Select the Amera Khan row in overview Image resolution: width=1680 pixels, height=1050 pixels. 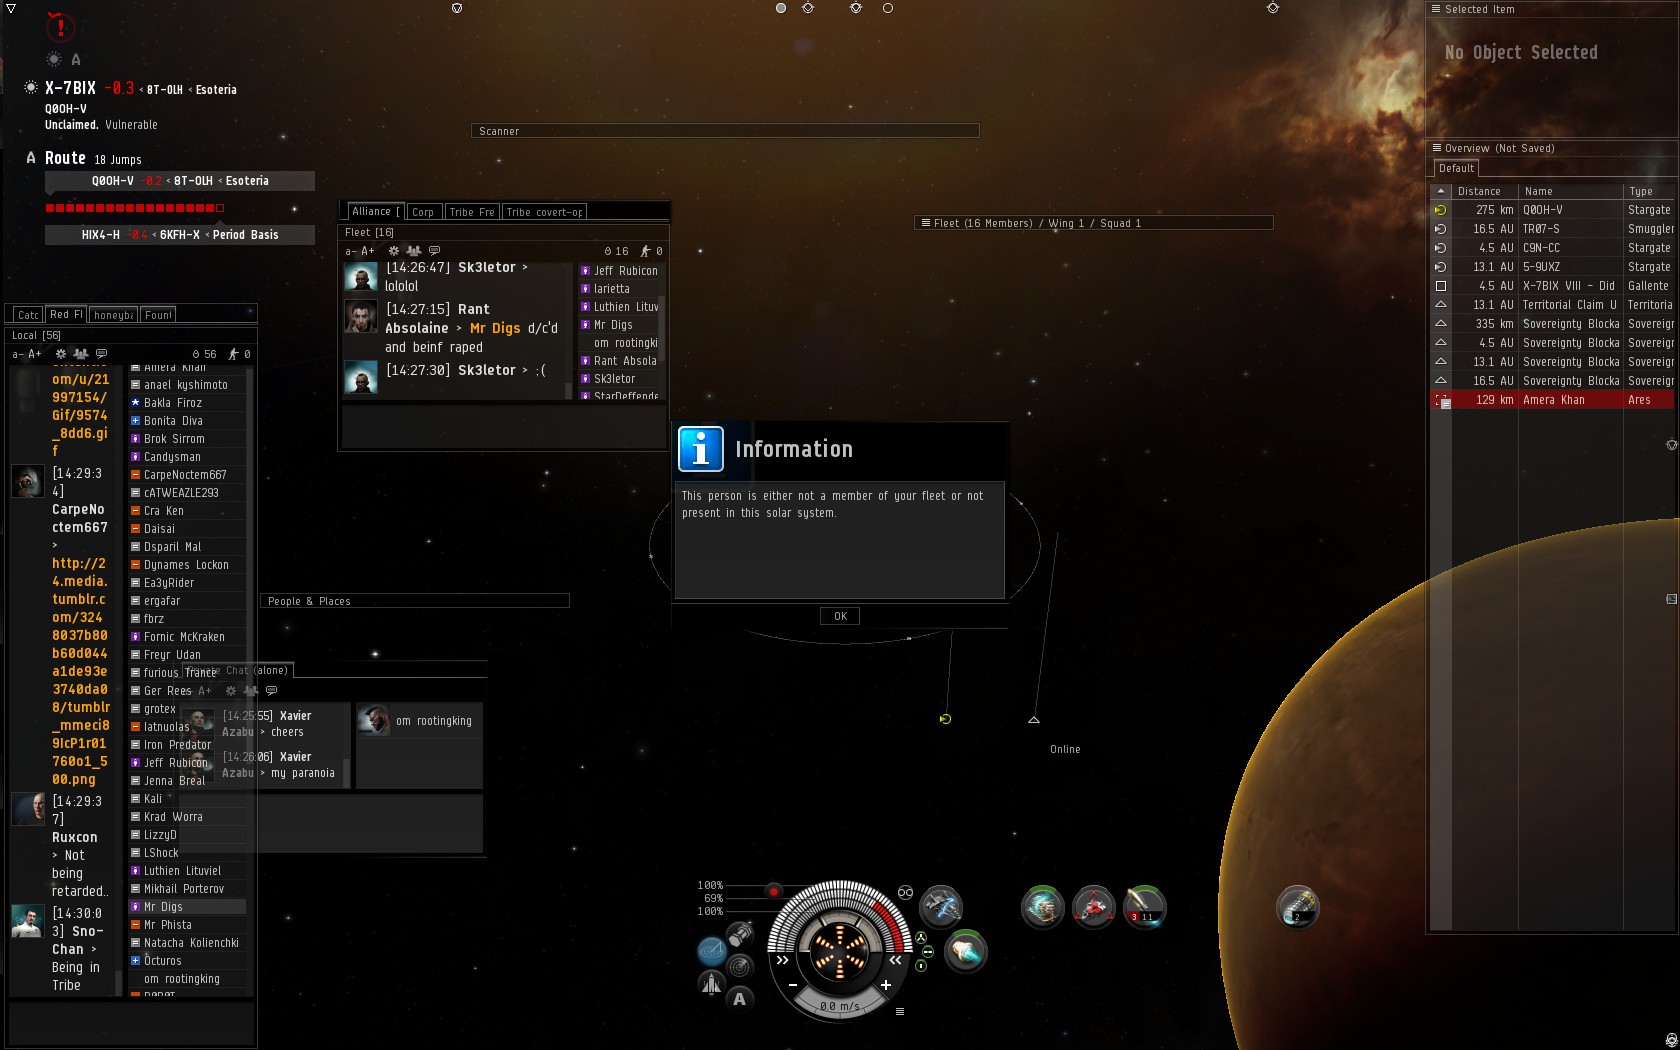tap(1552, 400)
